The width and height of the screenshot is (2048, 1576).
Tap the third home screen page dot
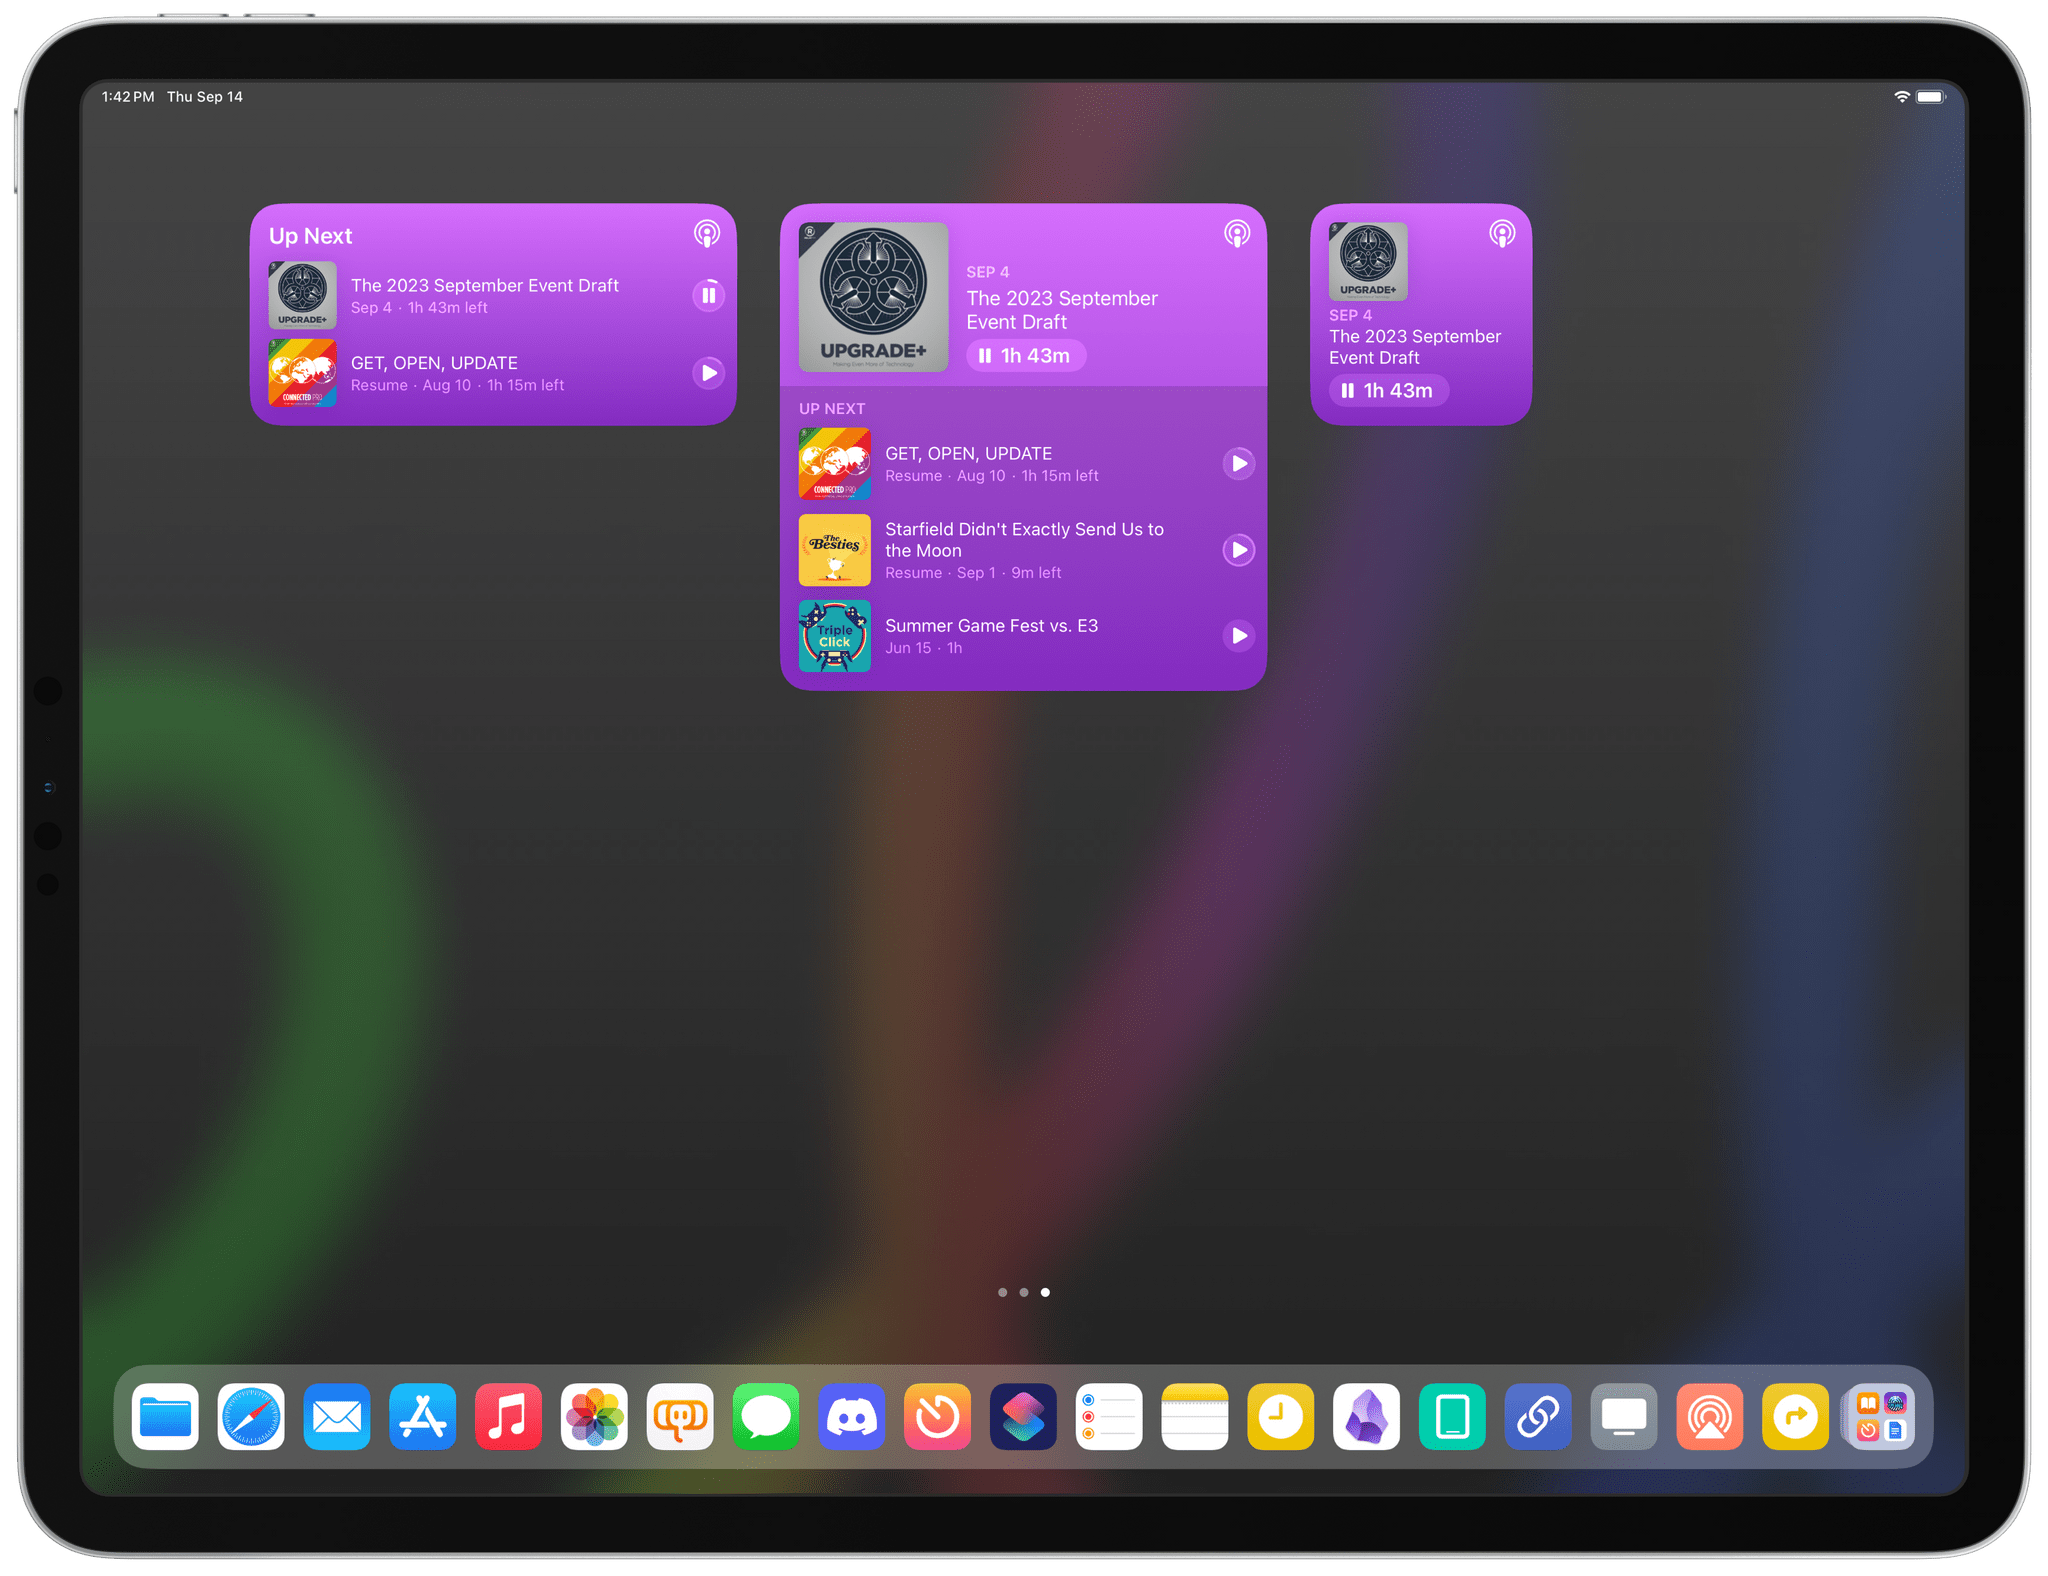(x=1045, y=1292)
